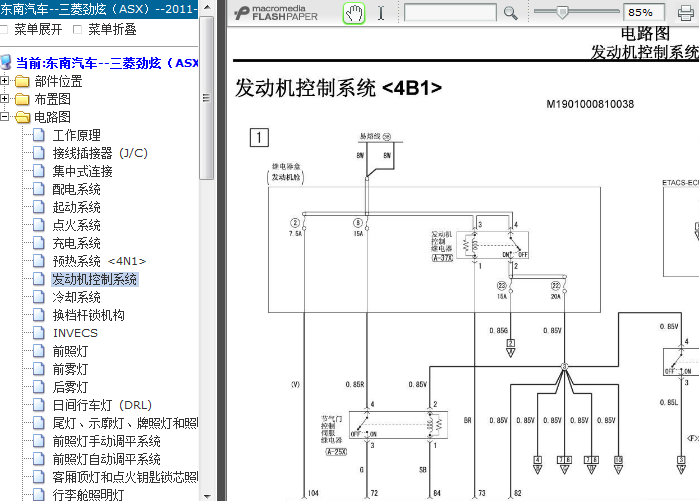Check the 菜单展开 checkbox
Screen dimensions: 699x501
point(4,30)
